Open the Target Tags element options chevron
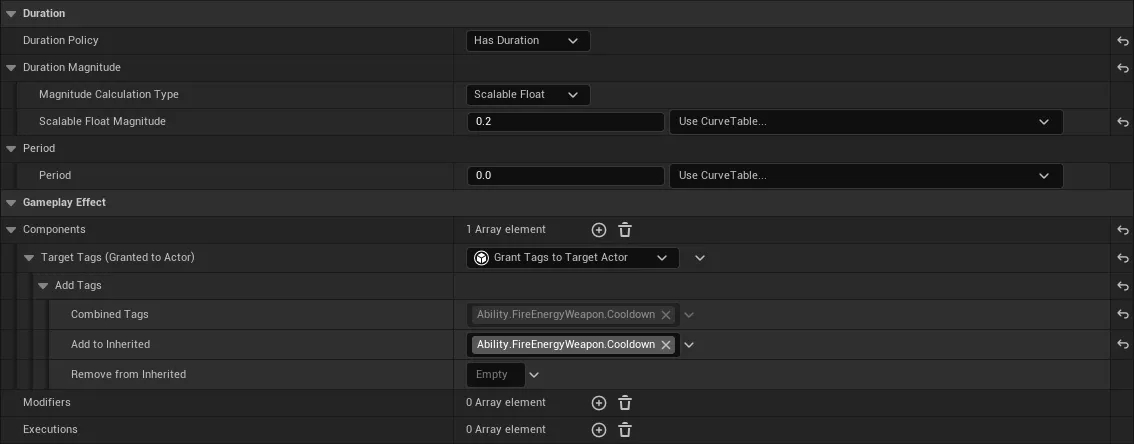This screenshot has height=444, width=1134. [699, 257]
